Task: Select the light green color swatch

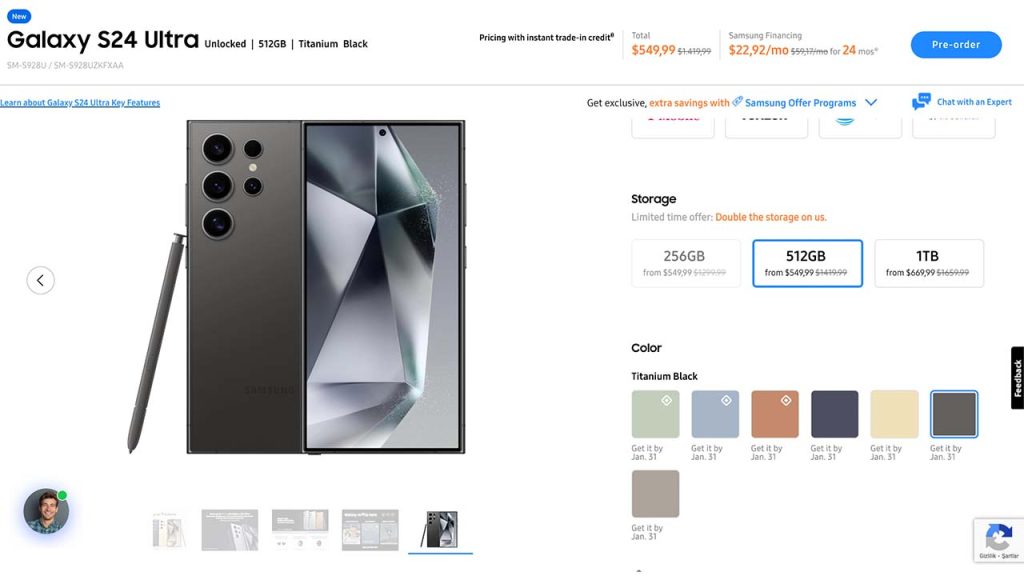Action: (655, 414)
